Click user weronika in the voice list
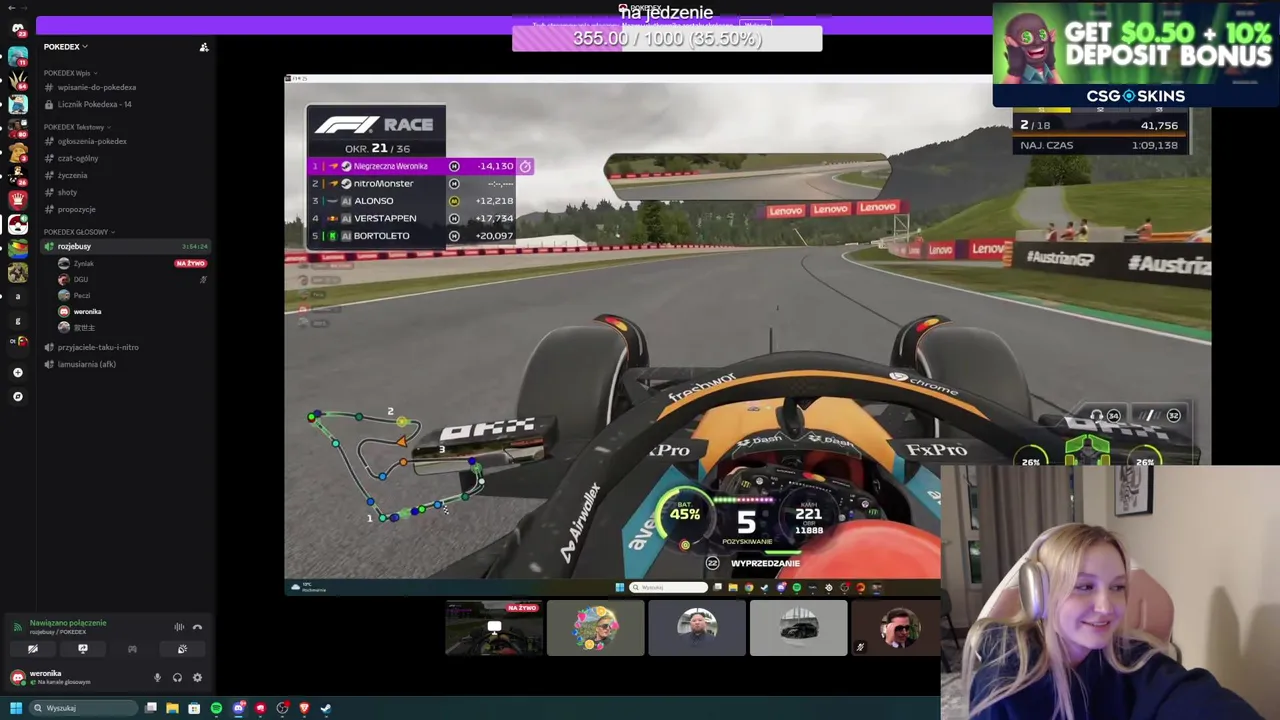Image resolution: width=1280 pixels, height=720 pixels. (x=87, y=311)
